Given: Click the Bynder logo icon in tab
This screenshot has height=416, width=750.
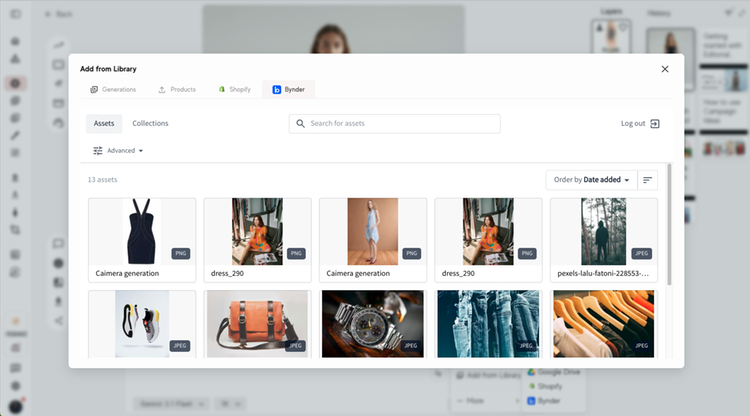Looking at the screenshot, I should tap(276, 89).
